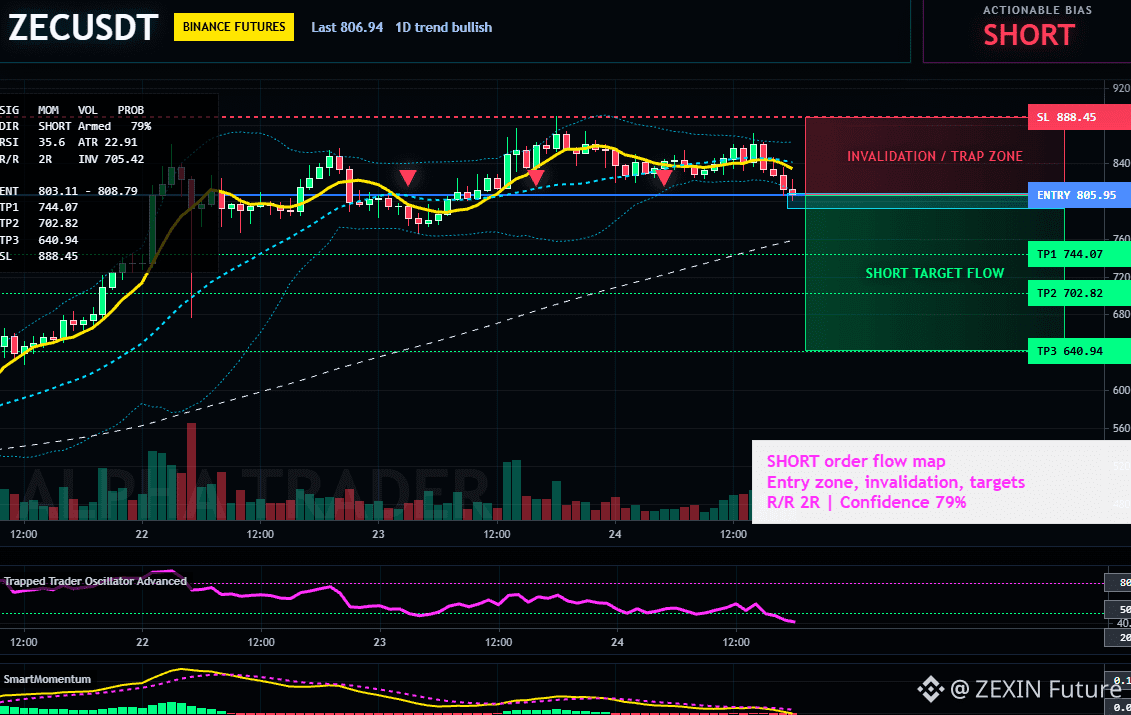Screen dimensions: 1131x715
Task: Click the Trapped Trader Oscillator Advanced label
Action: pos(95,581)
